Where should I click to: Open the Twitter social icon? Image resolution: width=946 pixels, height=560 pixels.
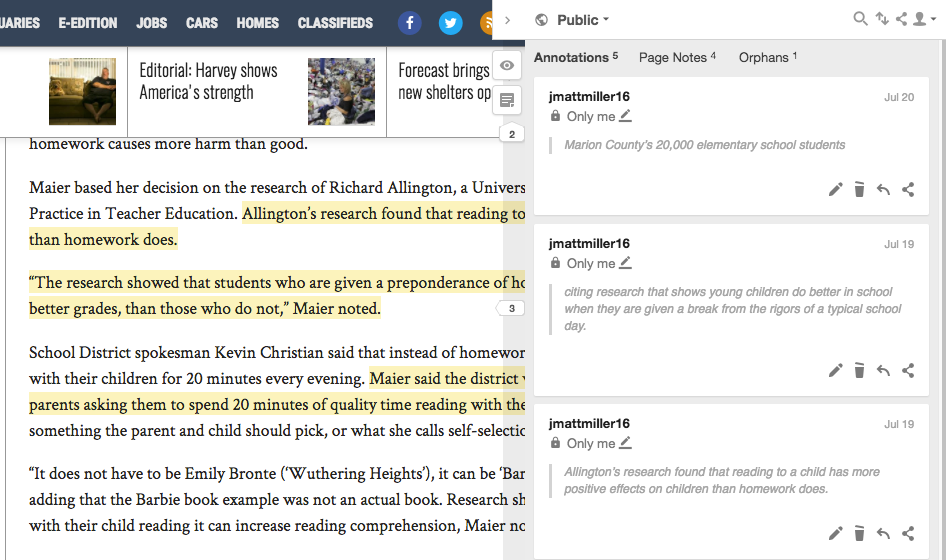pyautogui.click(x=450, y=23)
